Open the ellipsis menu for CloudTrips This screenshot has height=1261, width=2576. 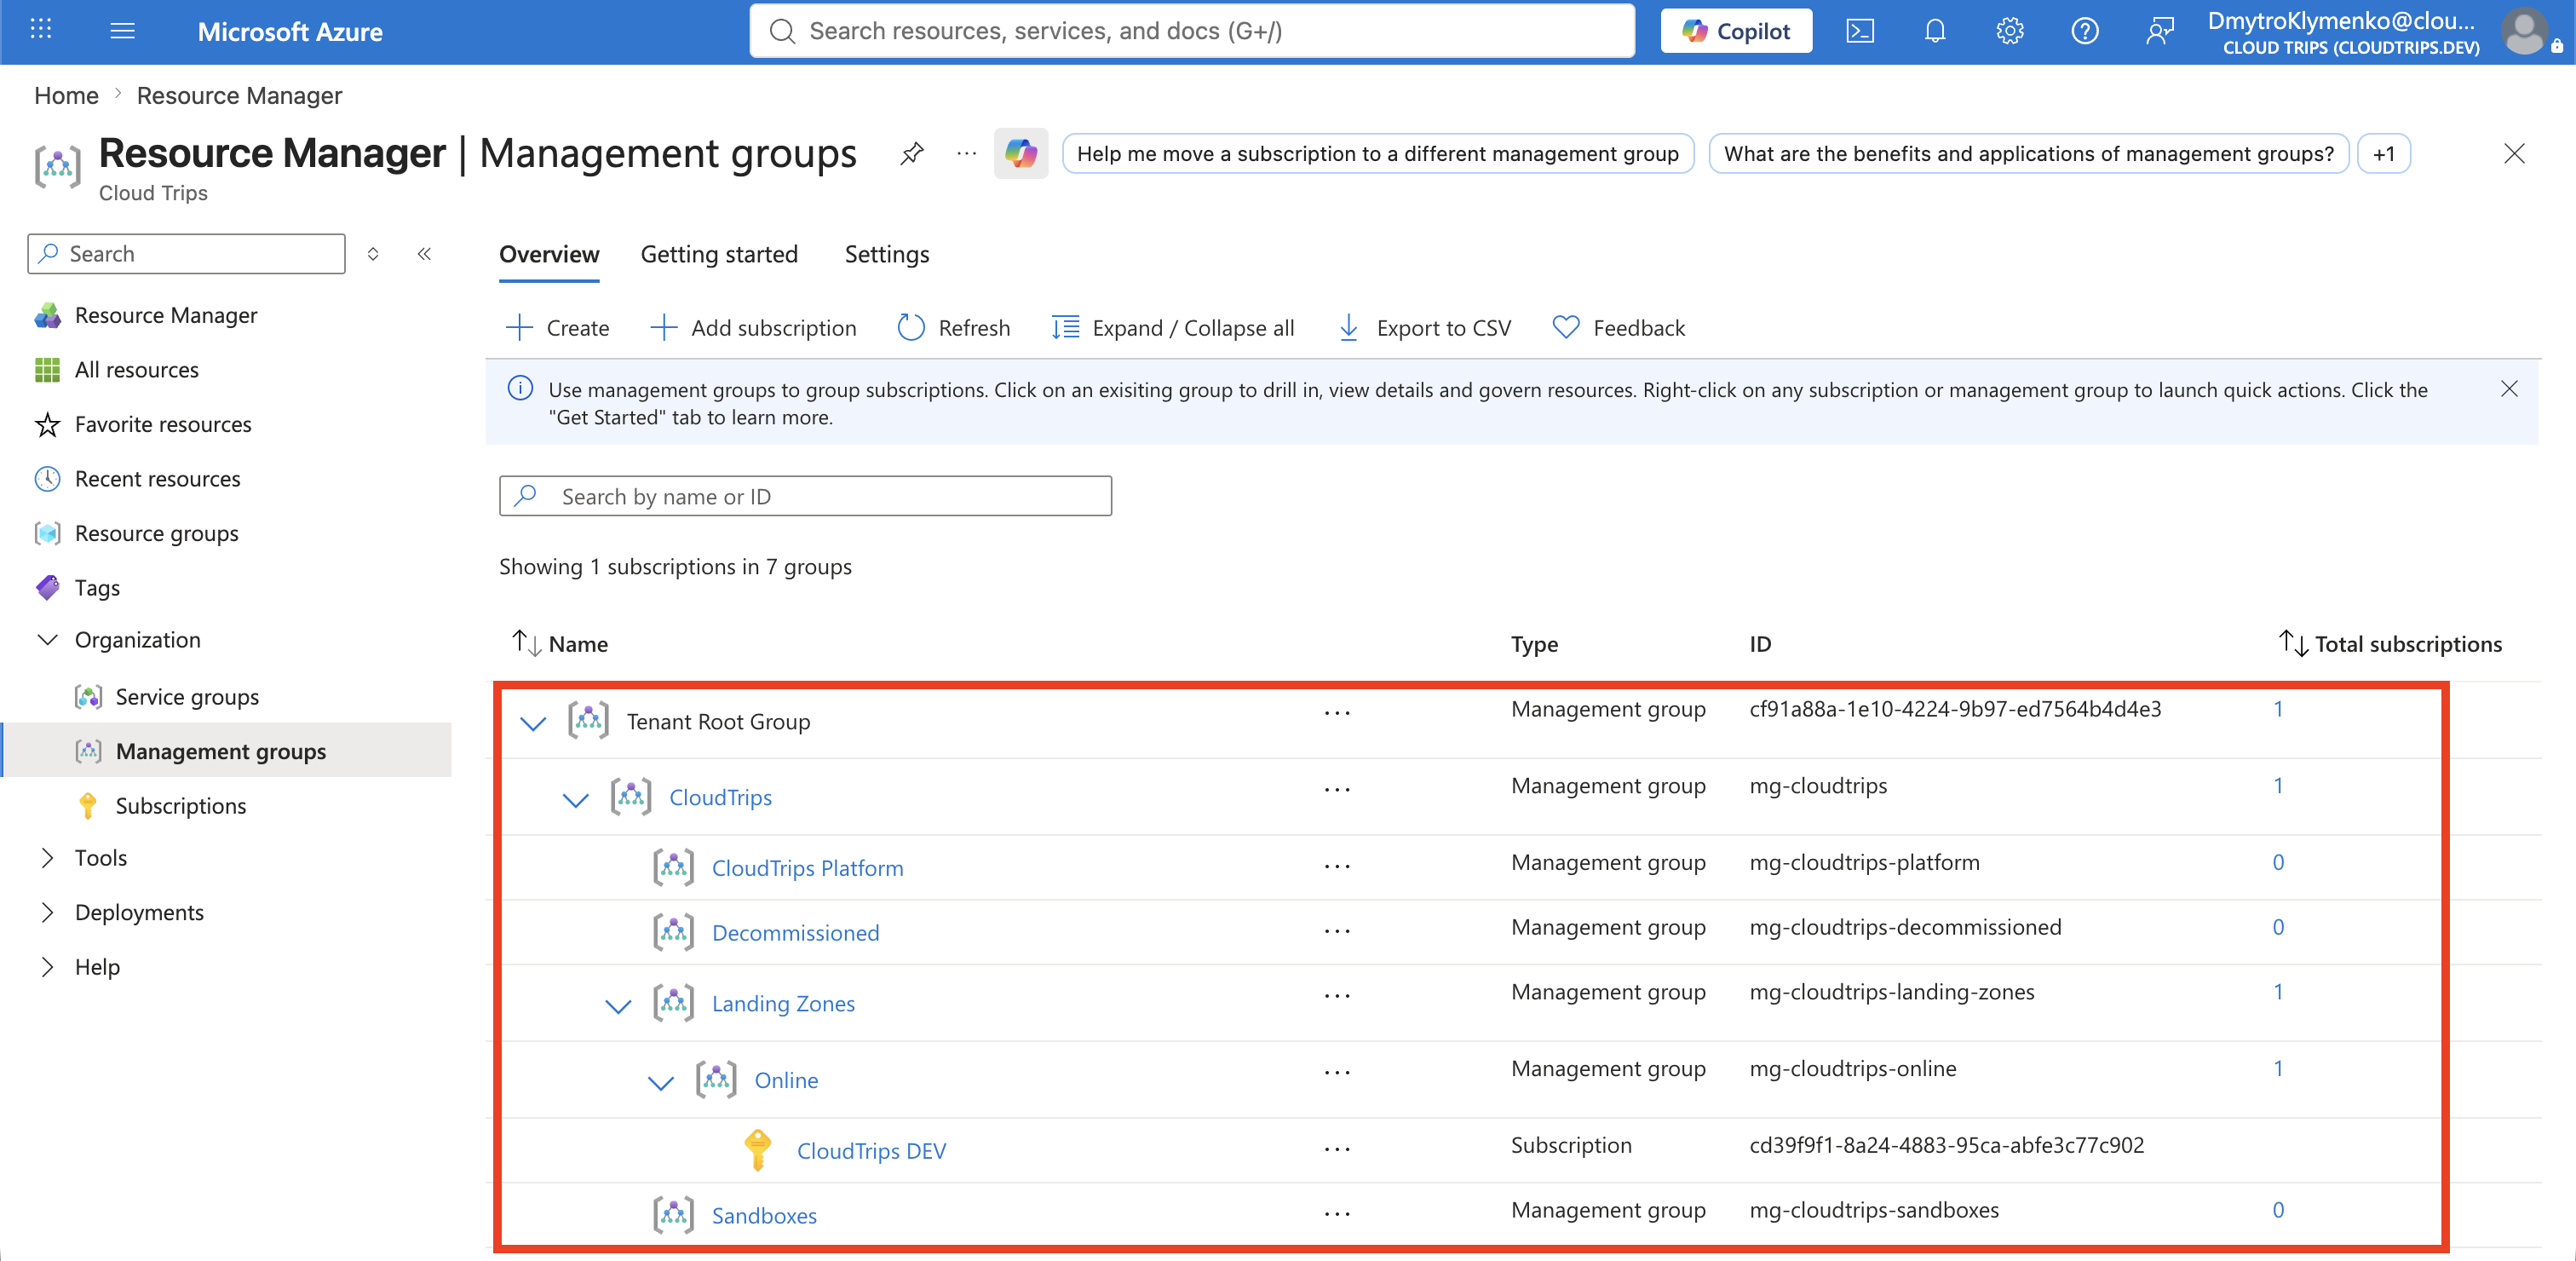tap(1336, 789)
